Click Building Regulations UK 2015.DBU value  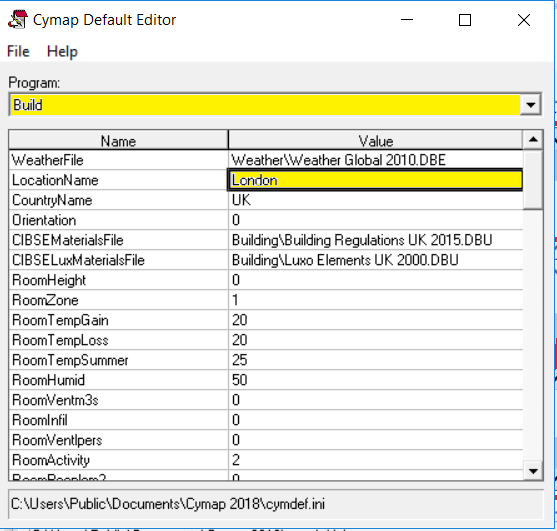click(x=375, y=240)
